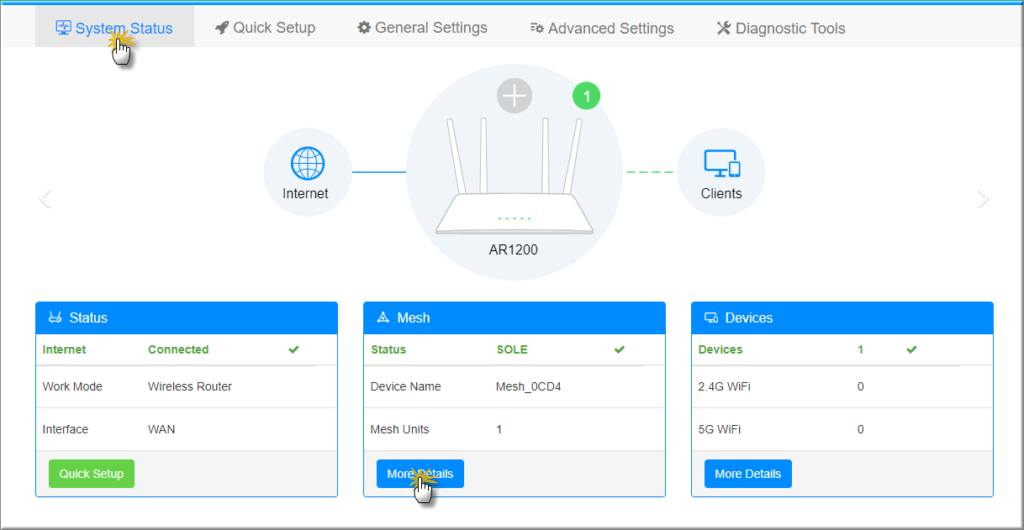This screenshot has width=1024, height=530.
Task: Click the Devices panel header icon
Action: pyautogui.click(x=710, y=318)
